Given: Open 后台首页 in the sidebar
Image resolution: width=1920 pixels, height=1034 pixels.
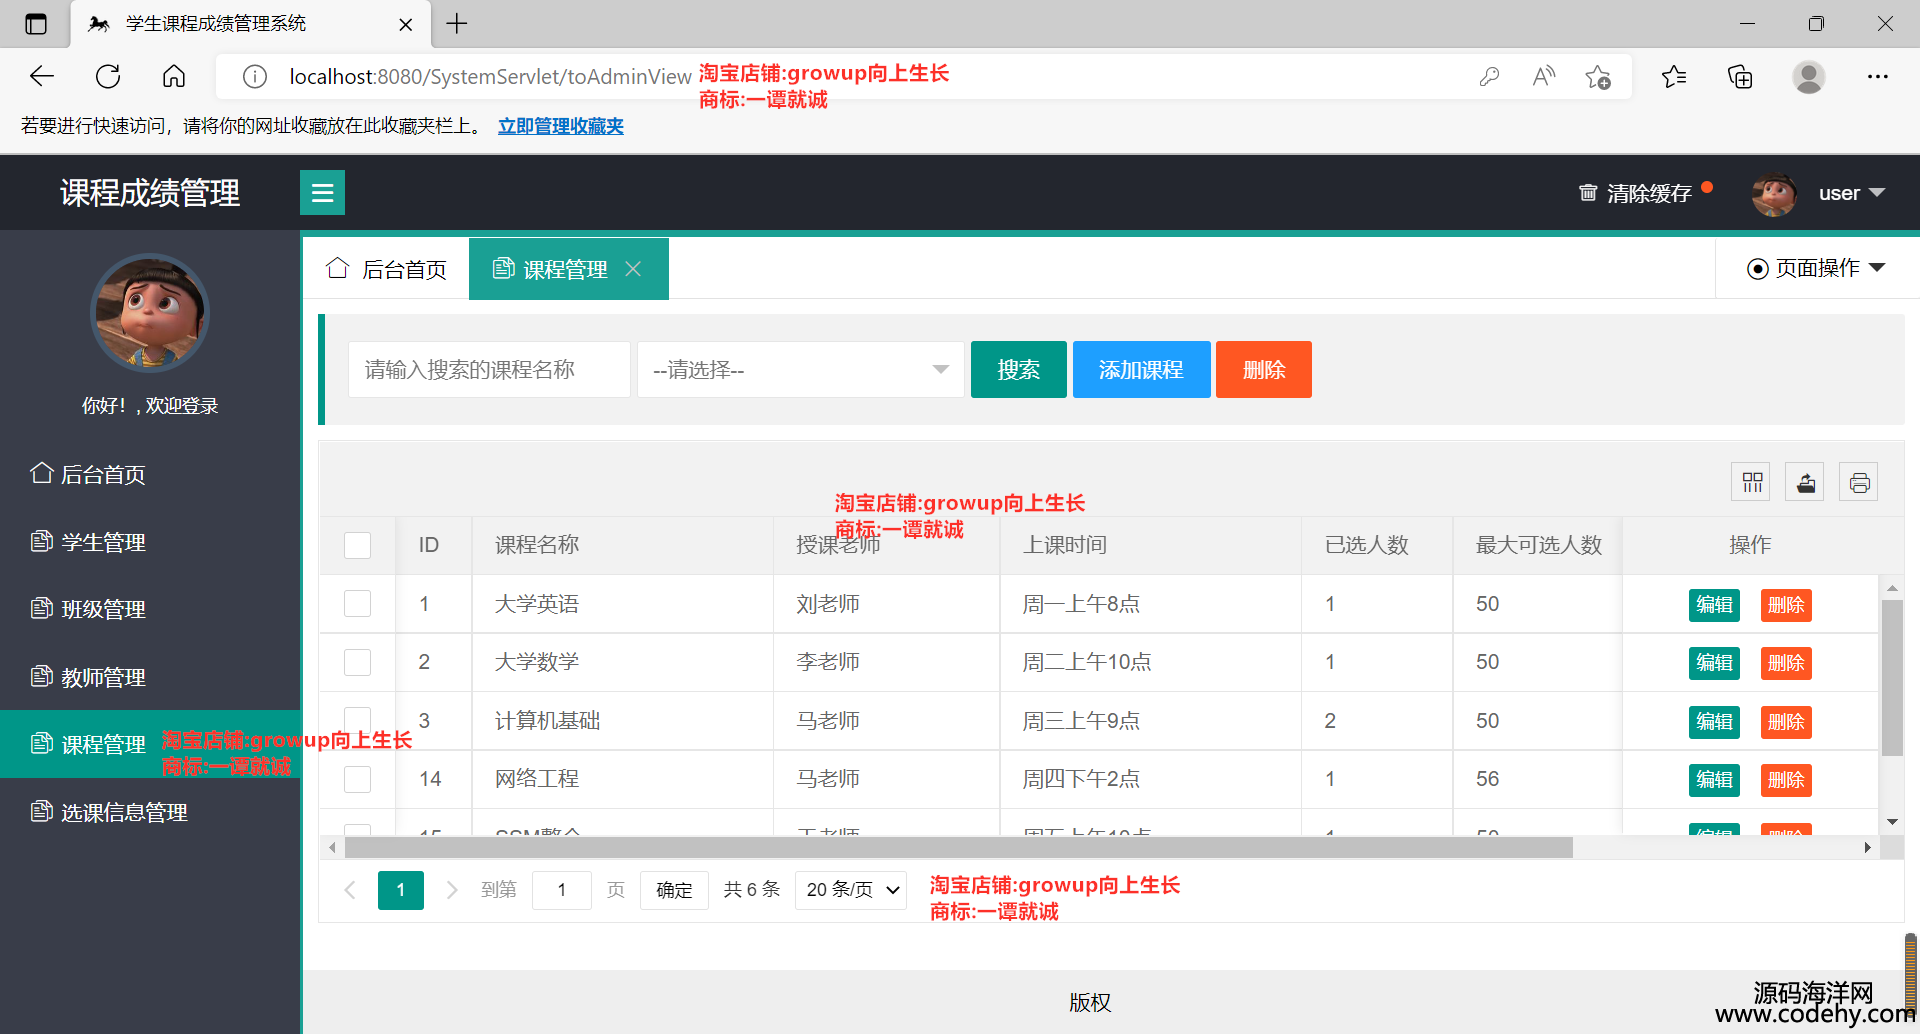Looking at the screenshot, I should tap(150, 474).
